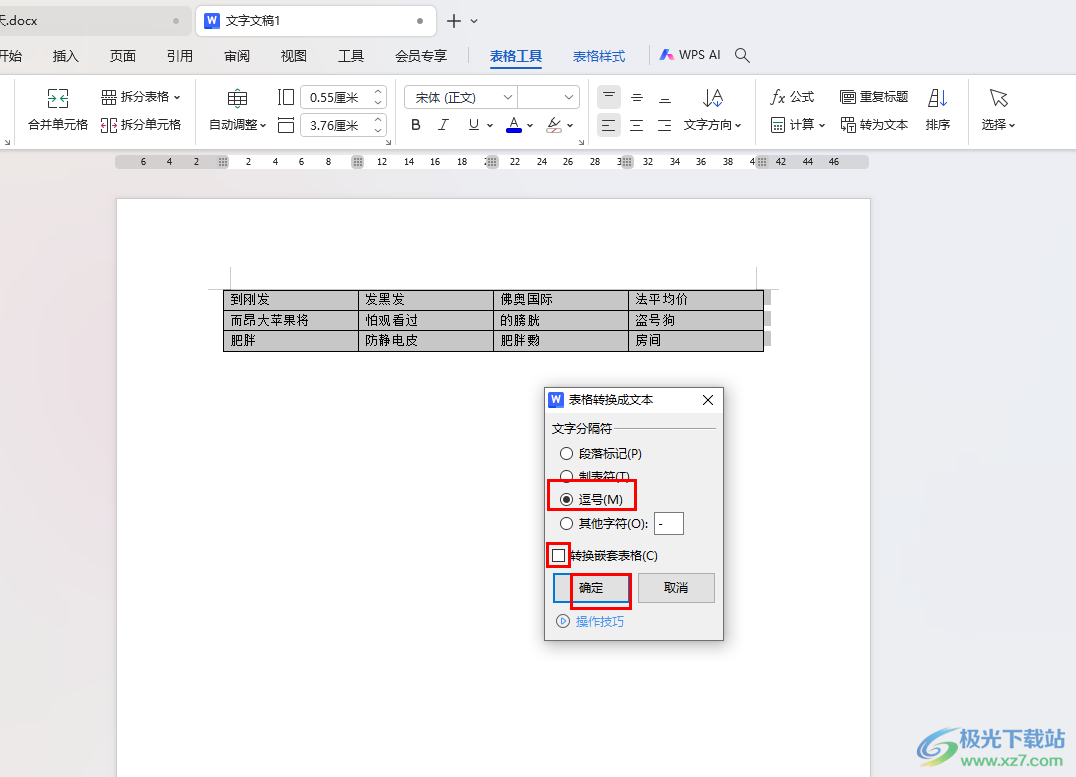This screenshot has width=1076, height=777.
Task: Expand the 自动调整 dropdown arrow
Action: [x=263, y=126]
